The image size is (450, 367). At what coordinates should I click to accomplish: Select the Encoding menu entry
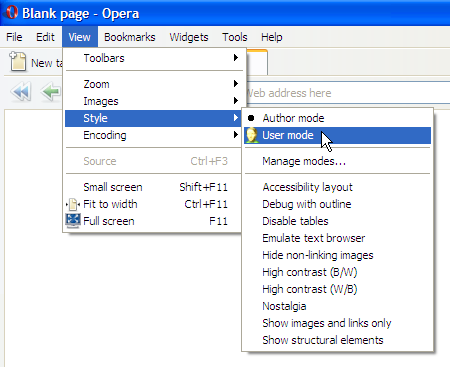coord(153,135)
